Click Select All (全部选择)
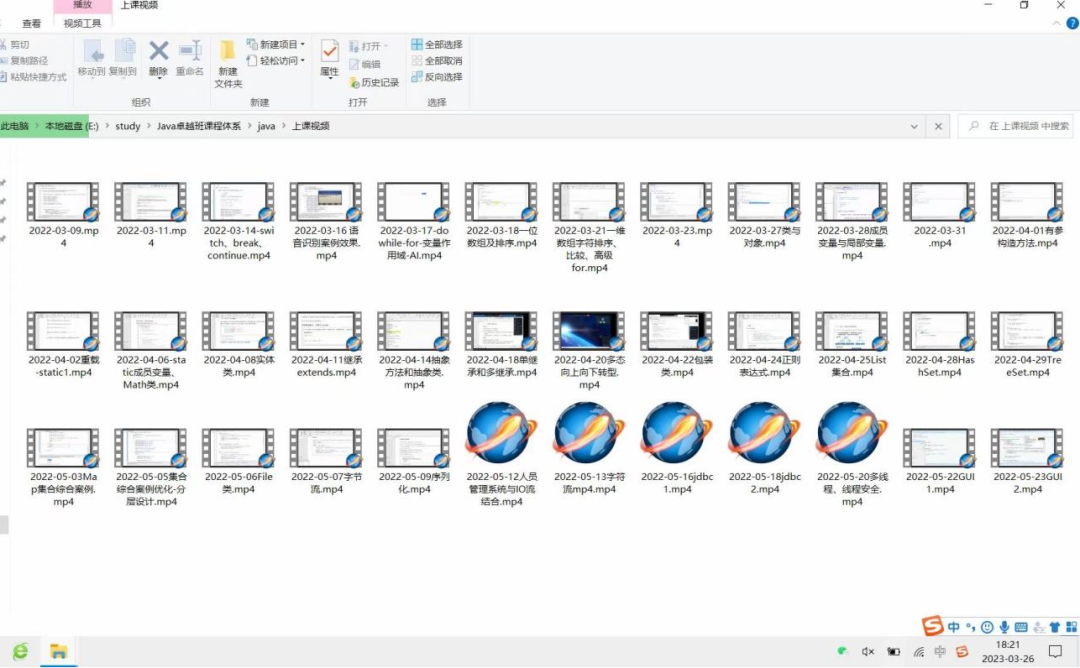This screenshot has height=668, width=1080. (x=436, y=45)
